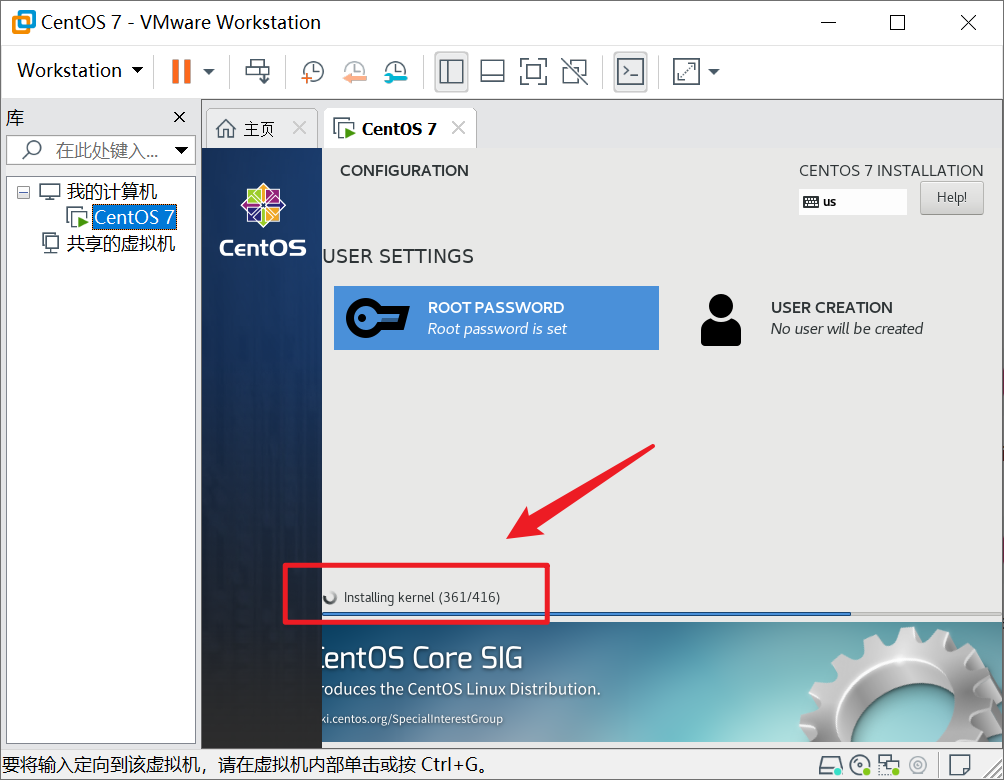Viewport: 1004px width, 780px height.
Task: Open ROOT PASSWORD settings
Action: 496,318
